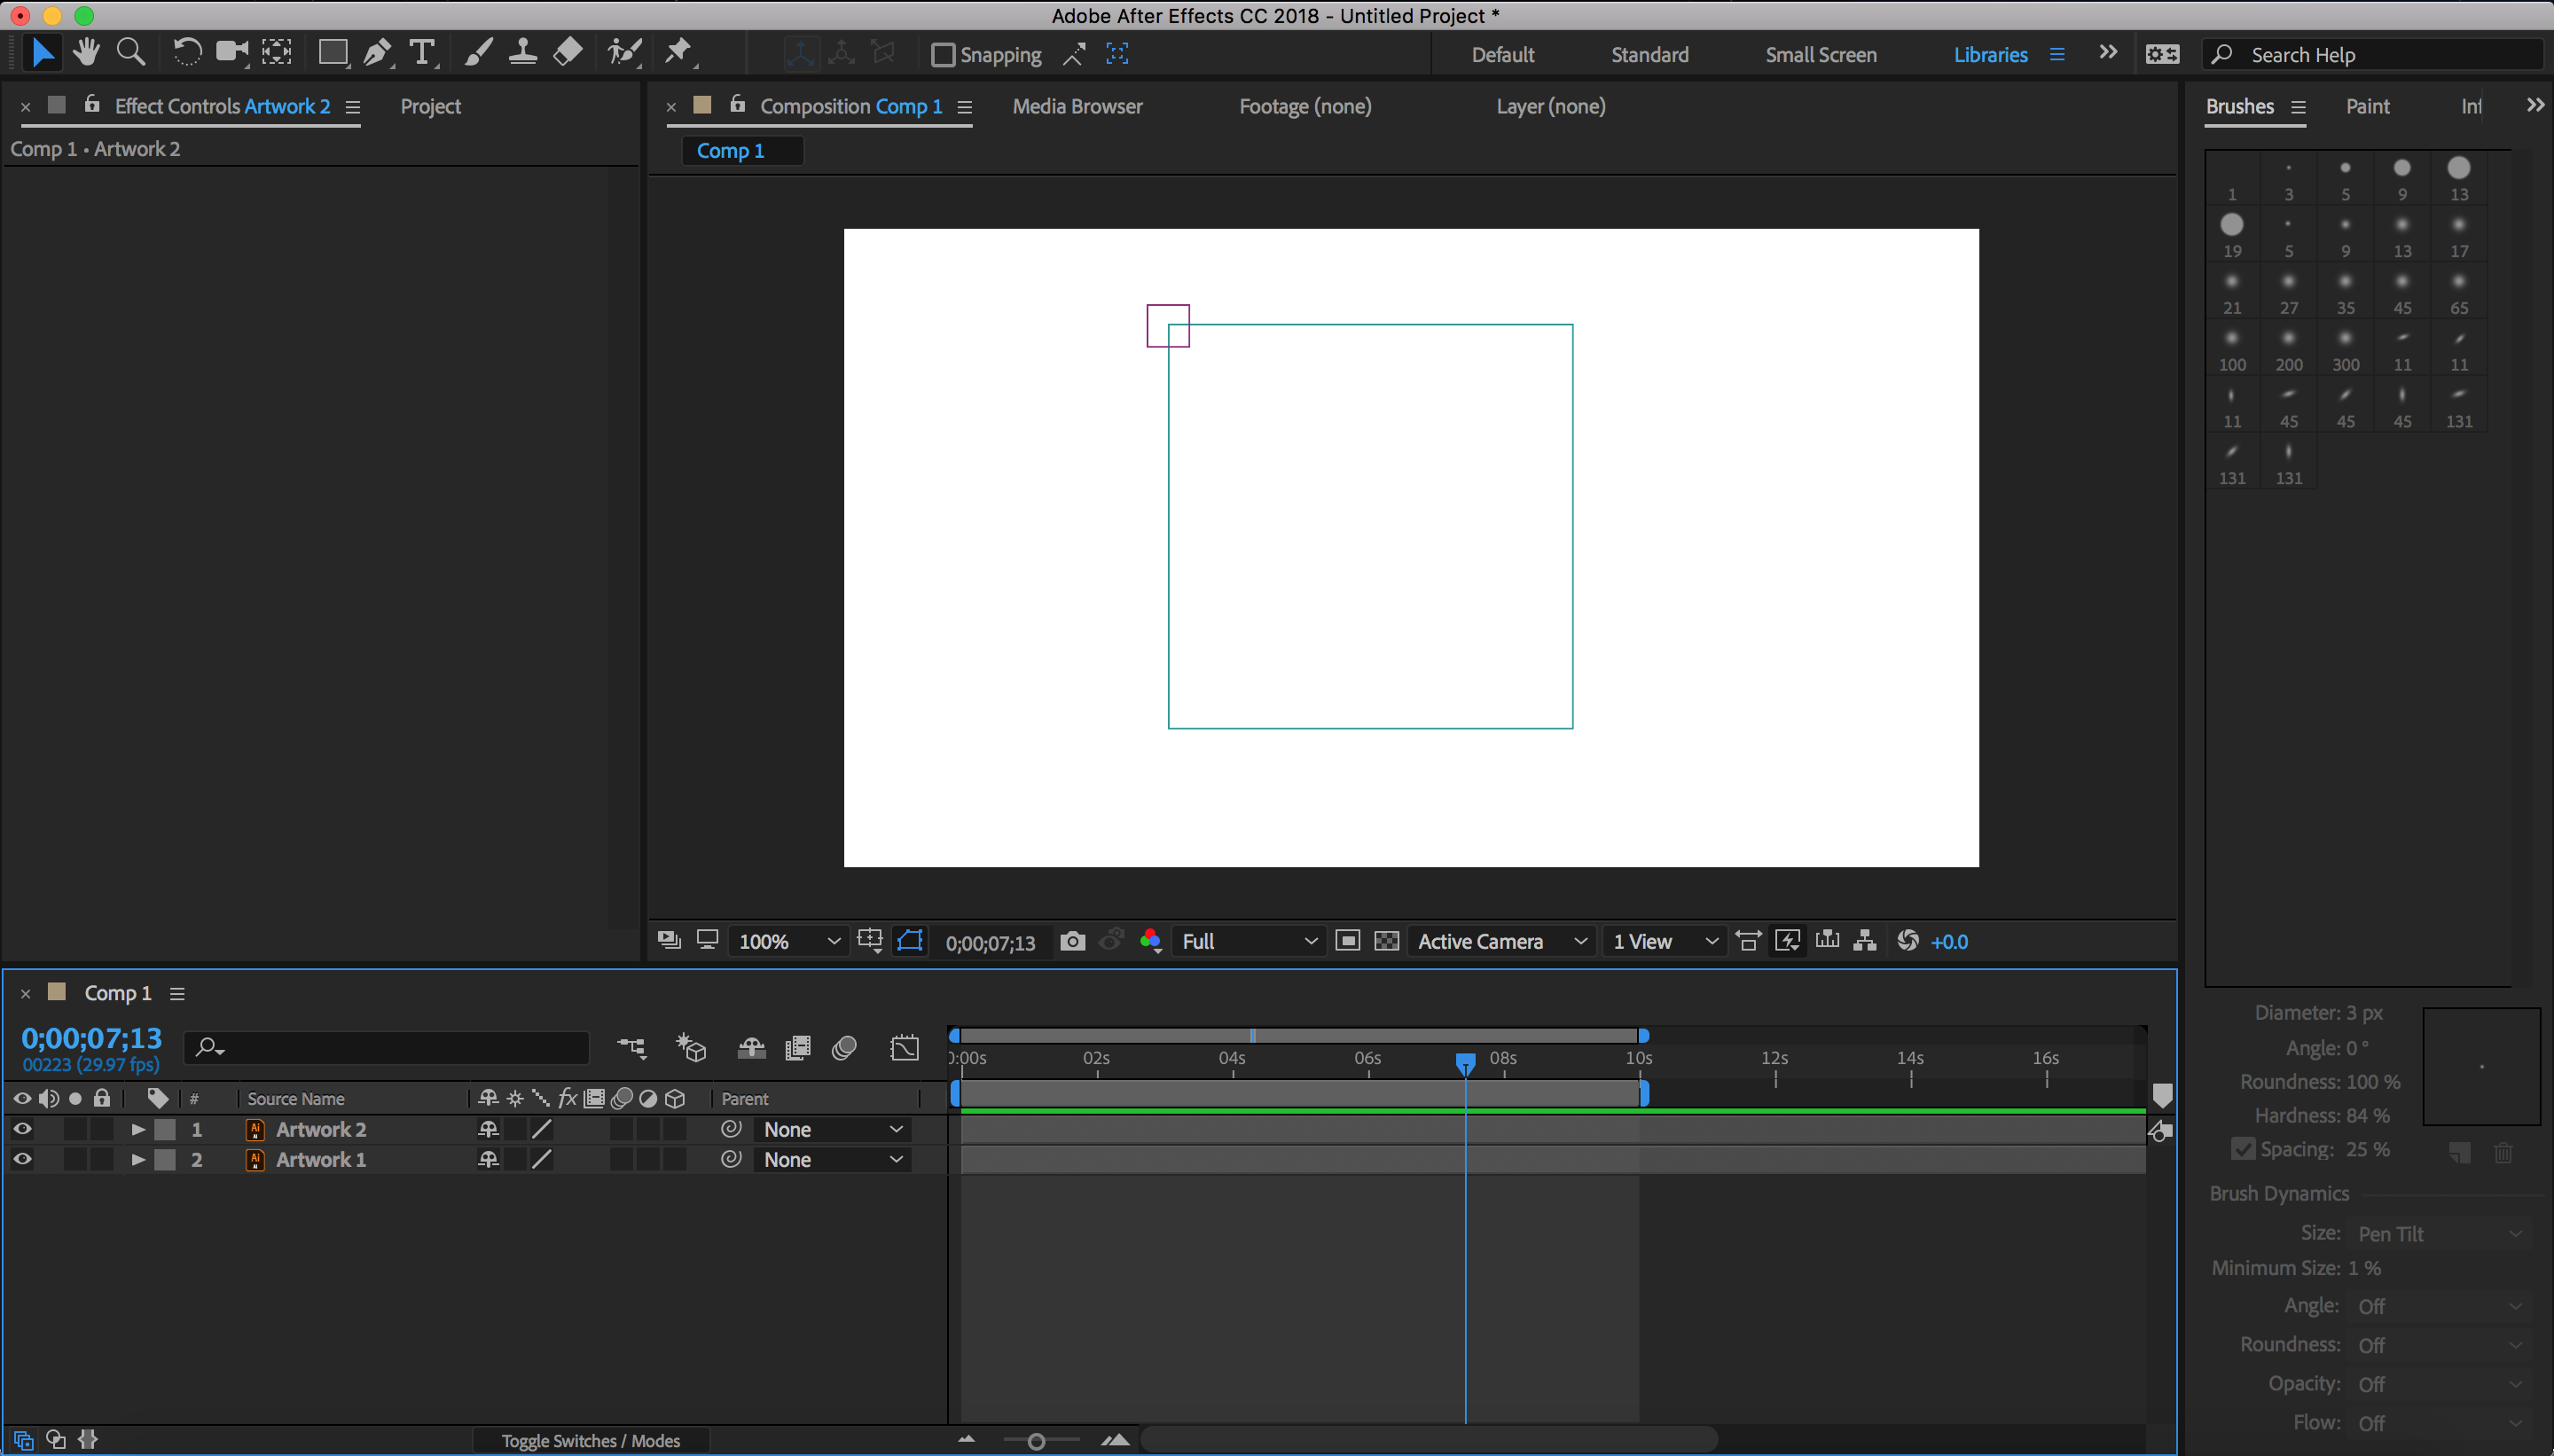Select the Pan Behind anchor point tool

click(x=277, y=53)
